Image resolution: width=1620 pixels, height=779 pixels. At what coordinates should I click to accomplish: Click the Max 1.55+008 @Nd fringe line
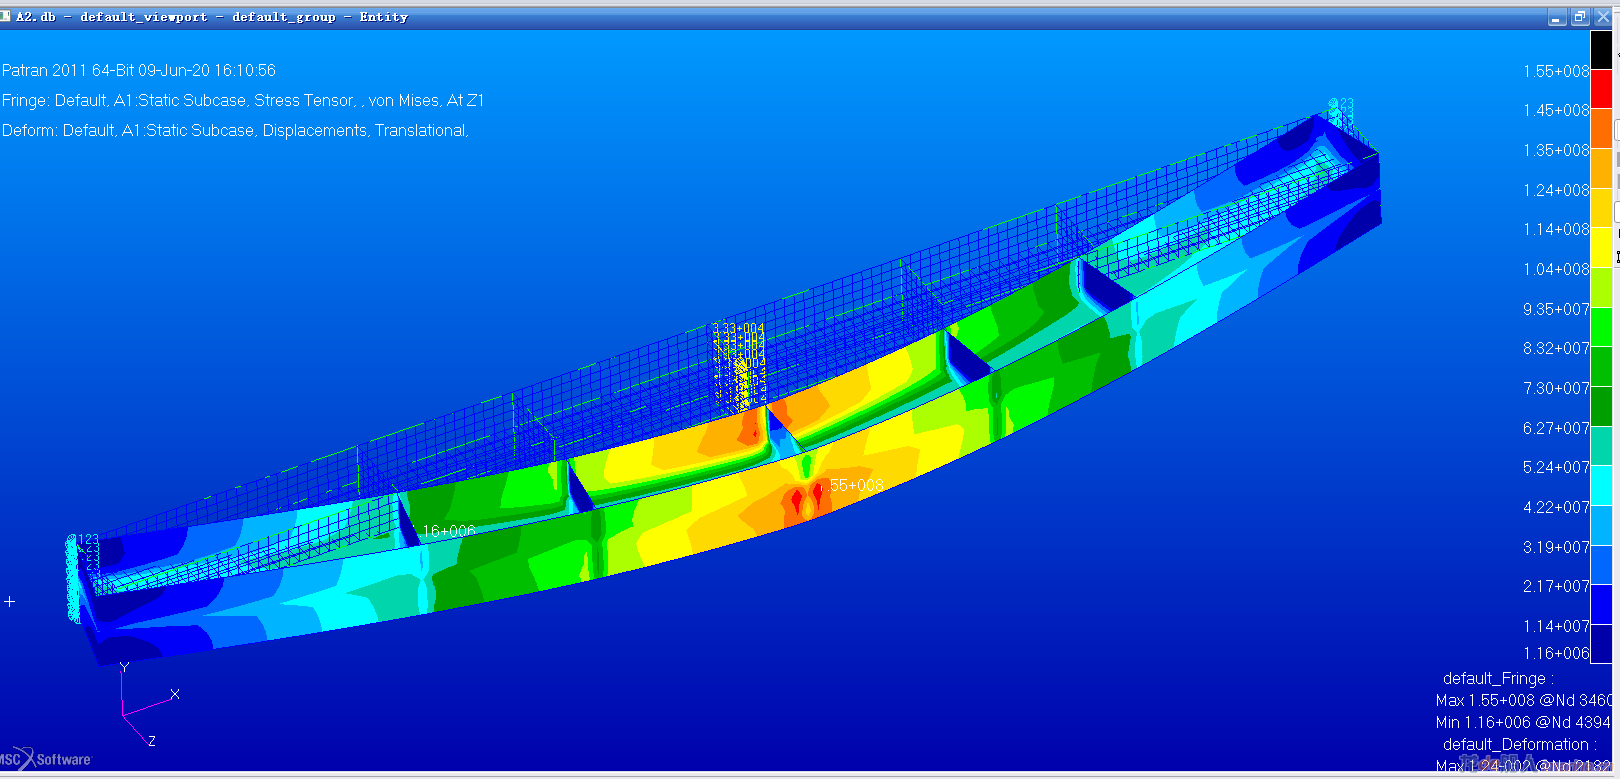tap(1524, 700)
